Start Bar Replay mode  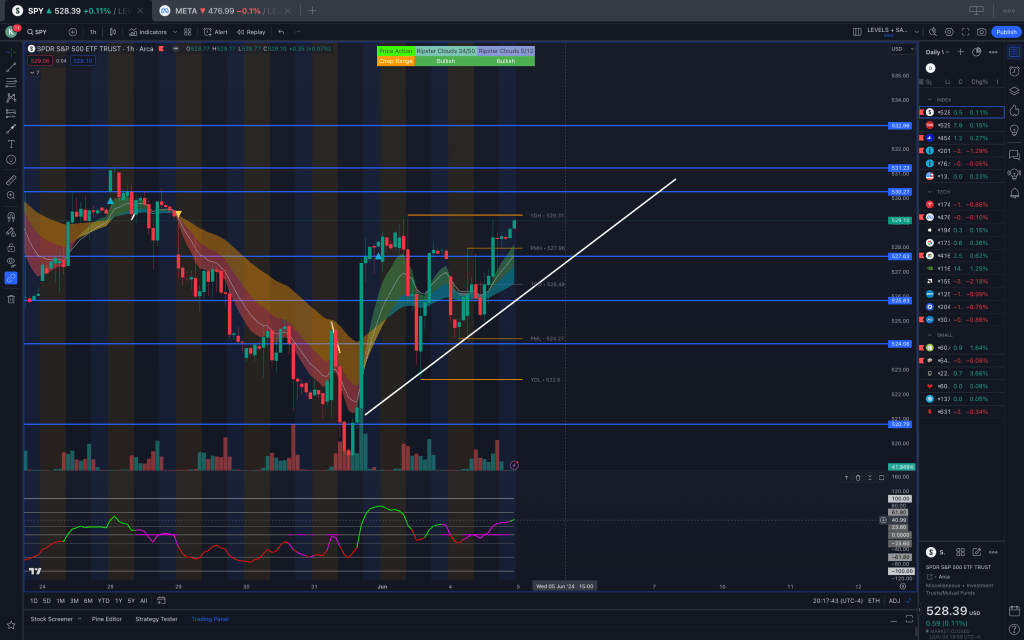250,31
